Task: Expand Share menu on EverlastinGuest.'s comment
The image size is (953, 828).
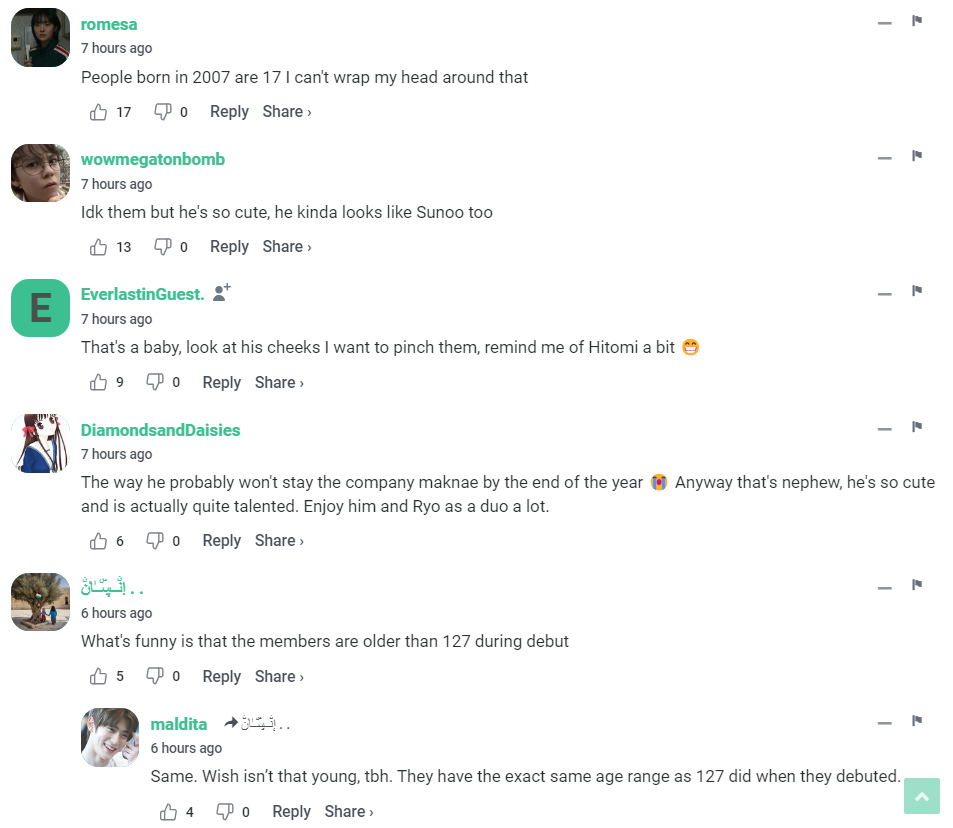Action: [x=279, y=382]
